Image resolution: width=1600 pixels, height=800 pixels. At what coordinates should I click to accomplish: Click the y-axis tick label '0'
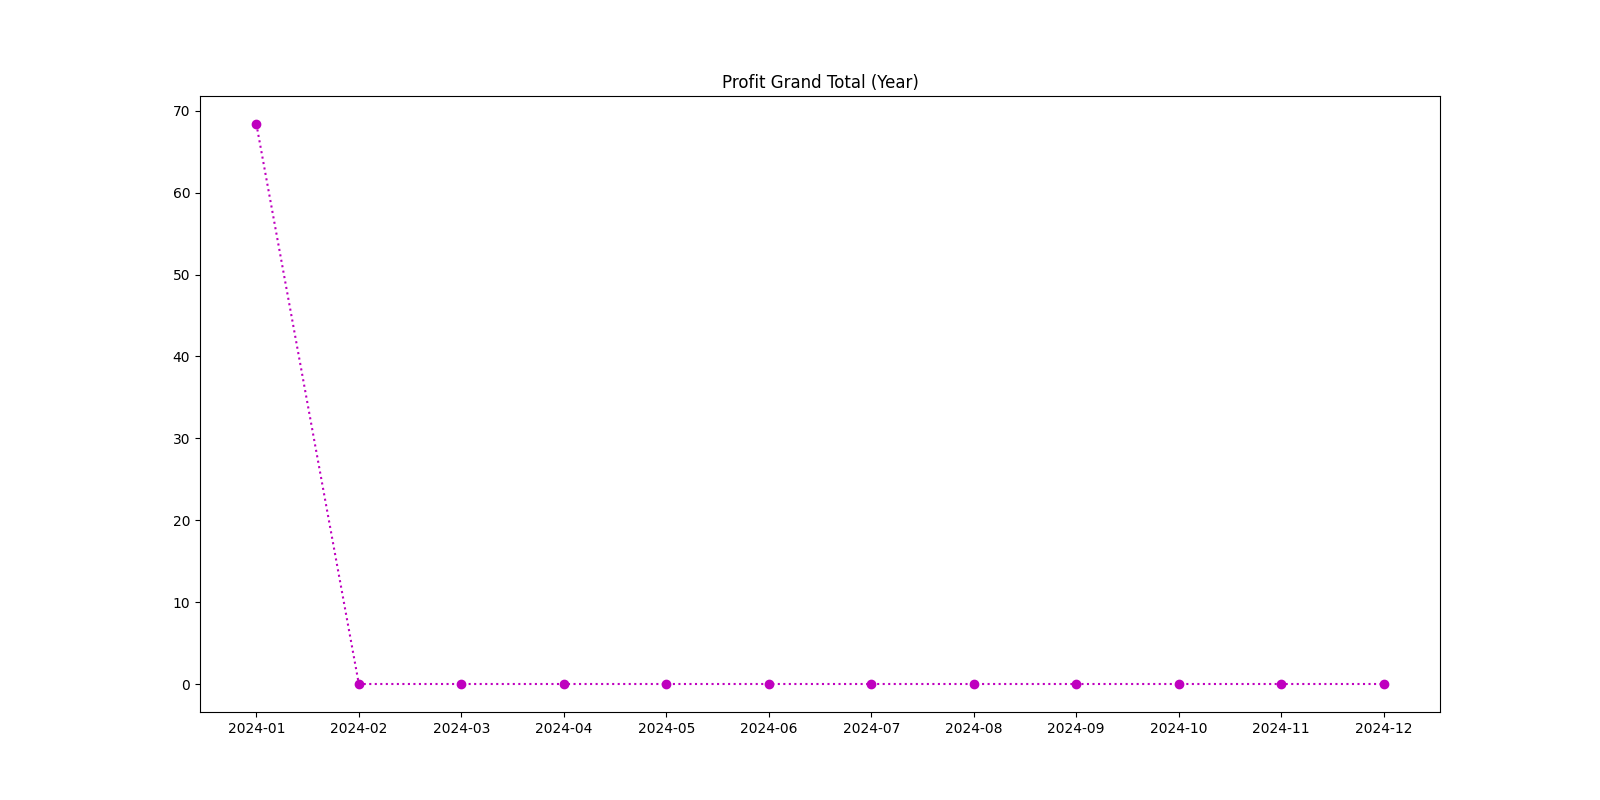tap(185, 685)
